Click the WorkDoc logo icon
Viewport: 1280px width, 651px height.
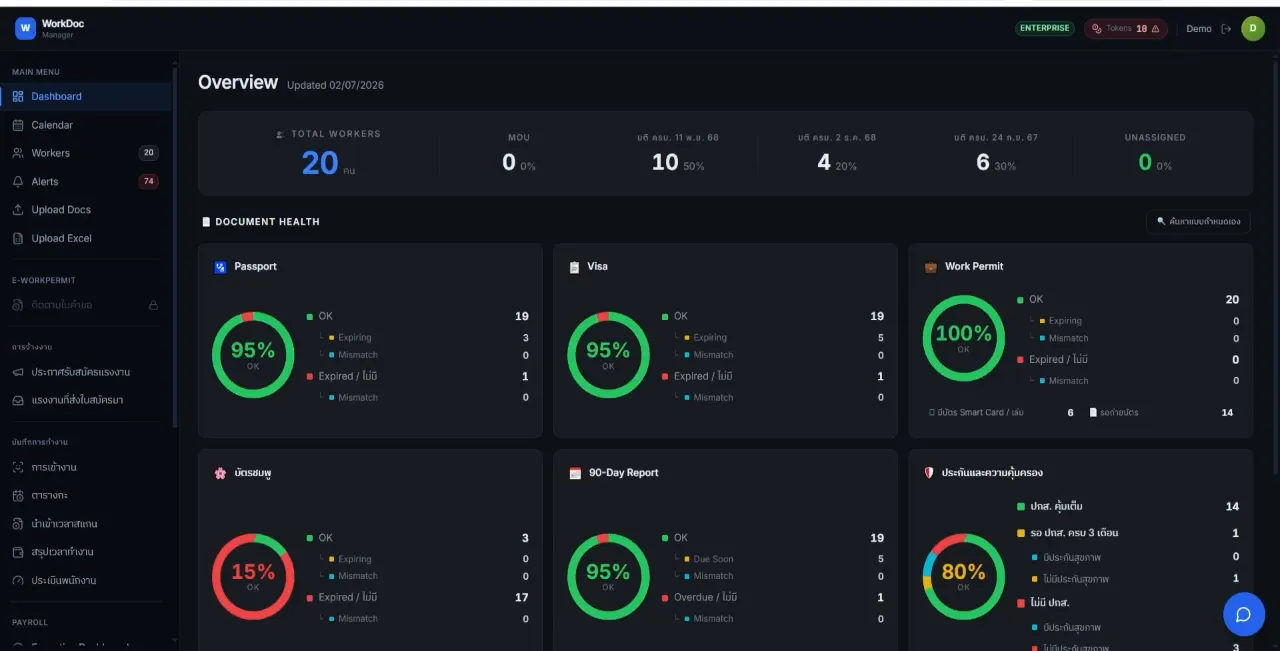25,28
